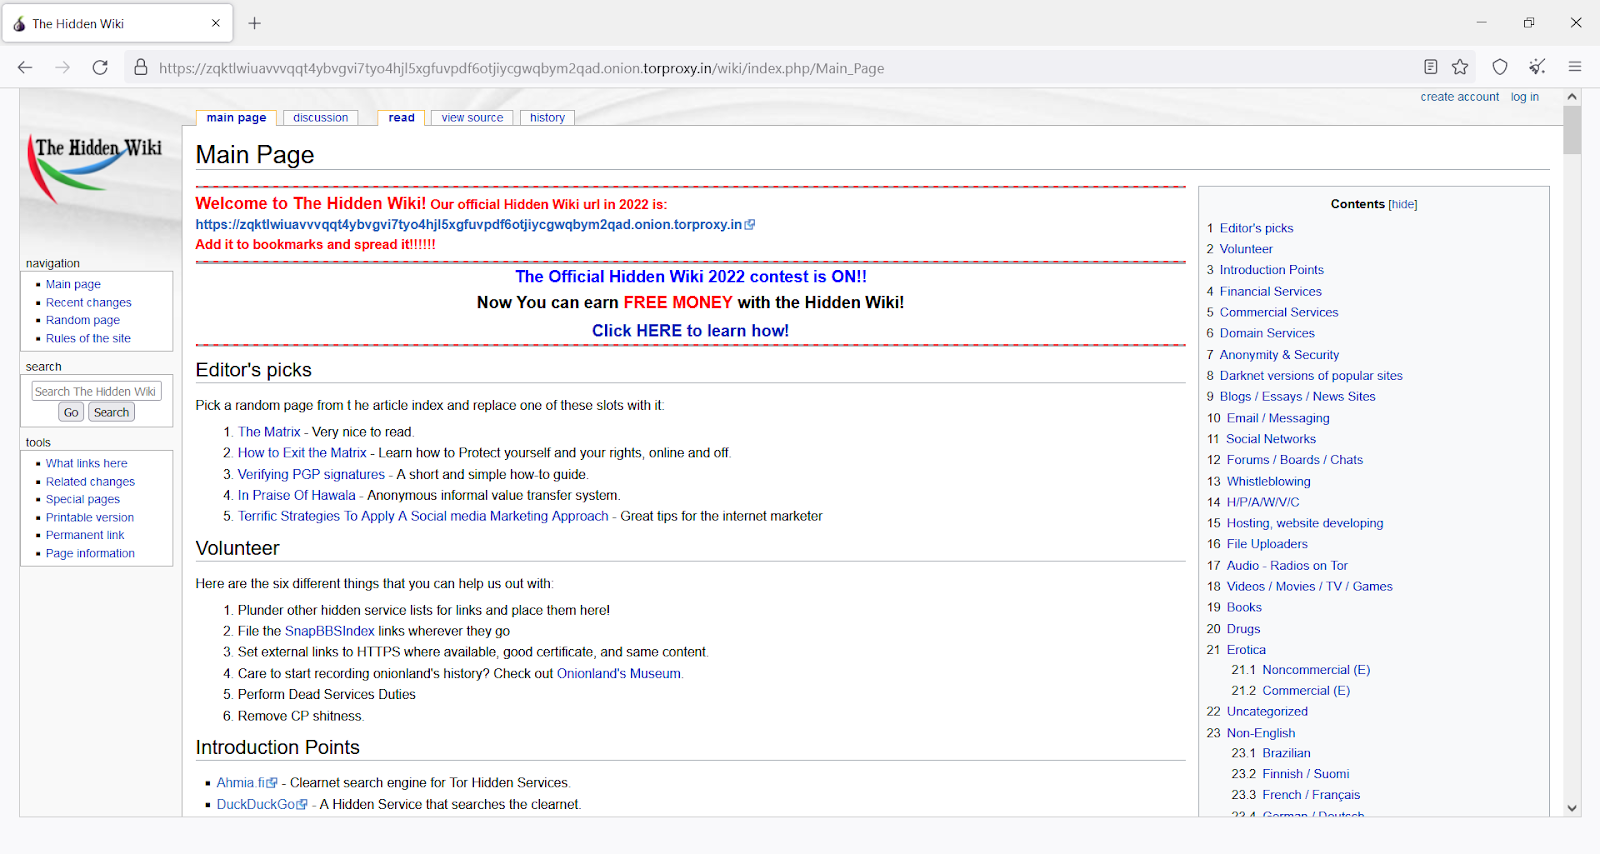
Task: Open the browser hamburger menu
Action: point(1575,67)
